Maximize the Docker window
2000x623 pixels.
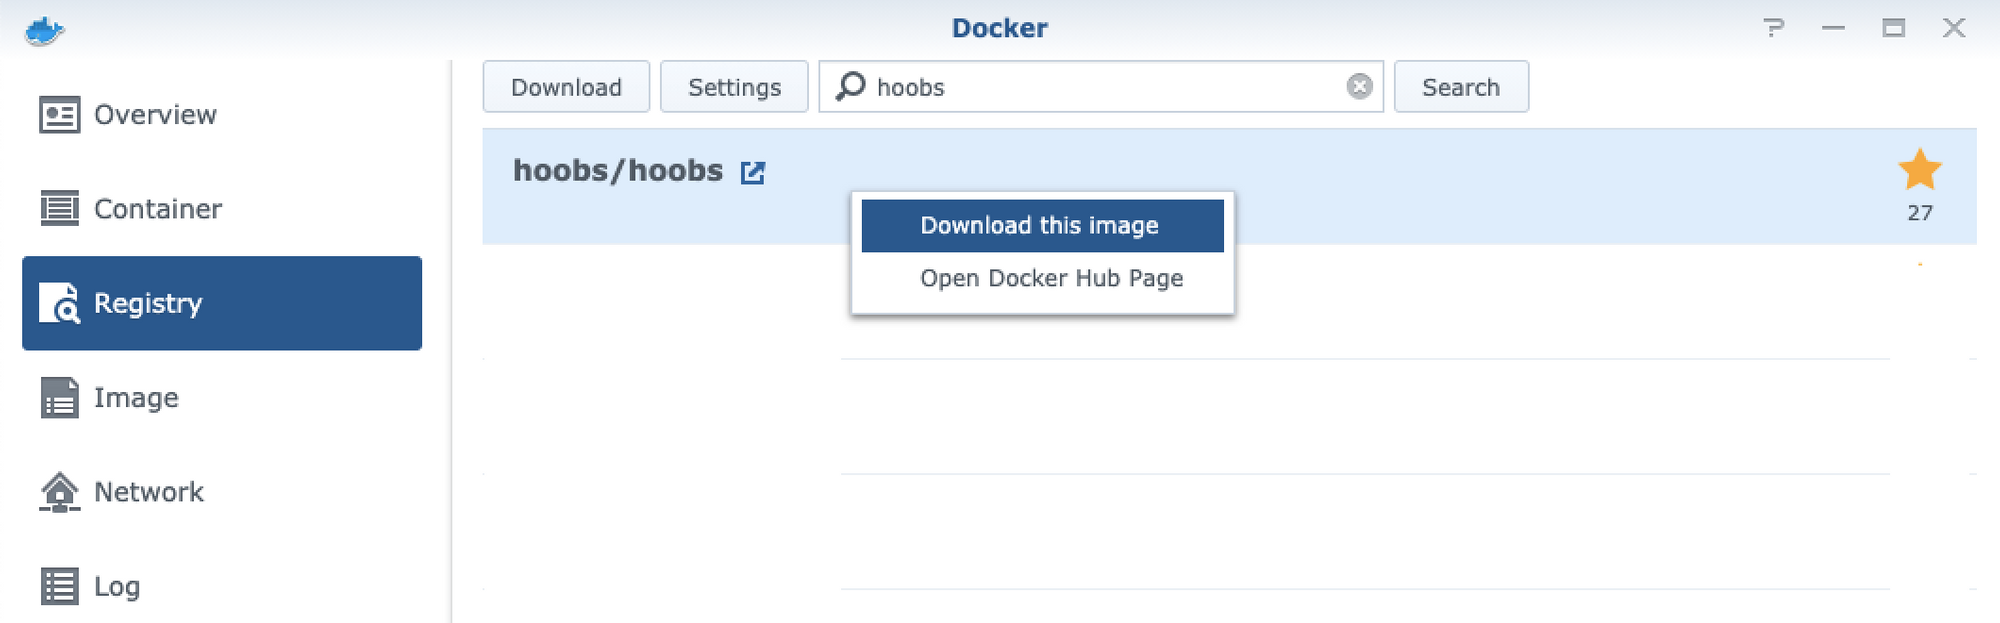(x=1893, y=28)
